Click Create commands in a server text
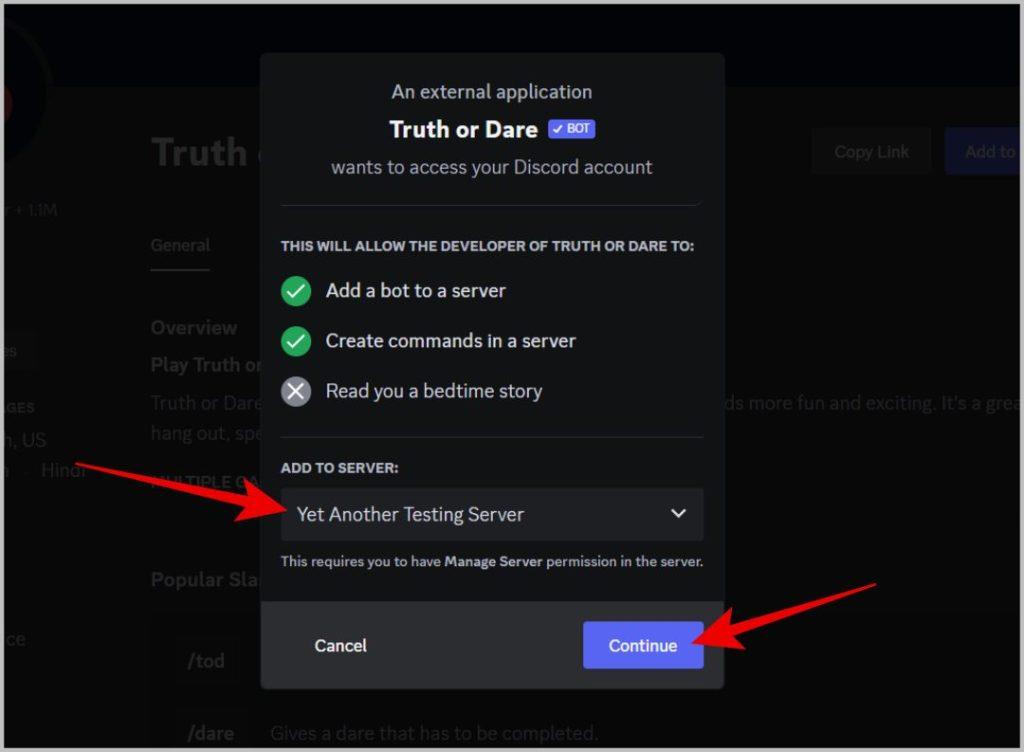This screenshot has width=1024, height=752. [x=451, y=341]
